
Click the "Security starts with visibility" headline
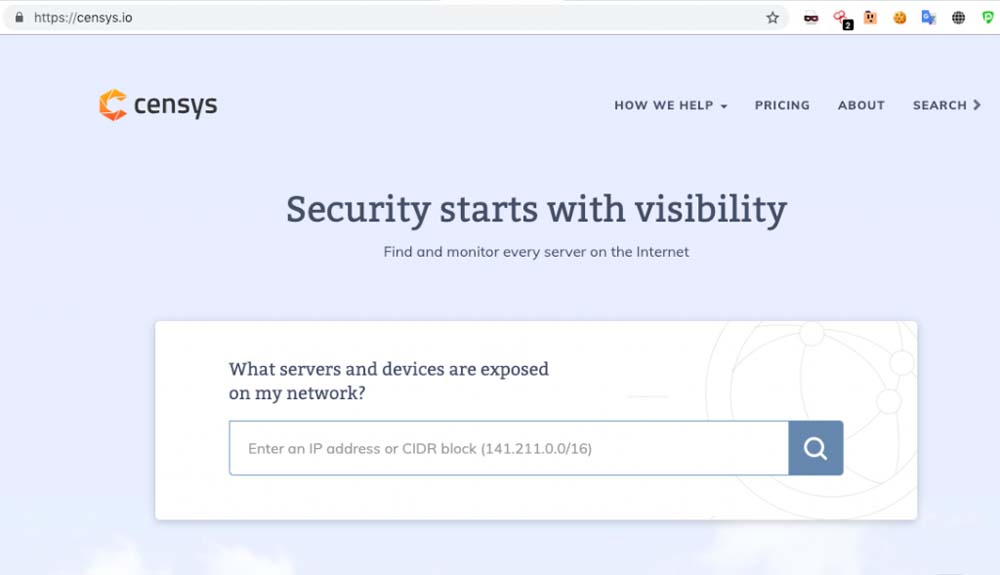536,209
